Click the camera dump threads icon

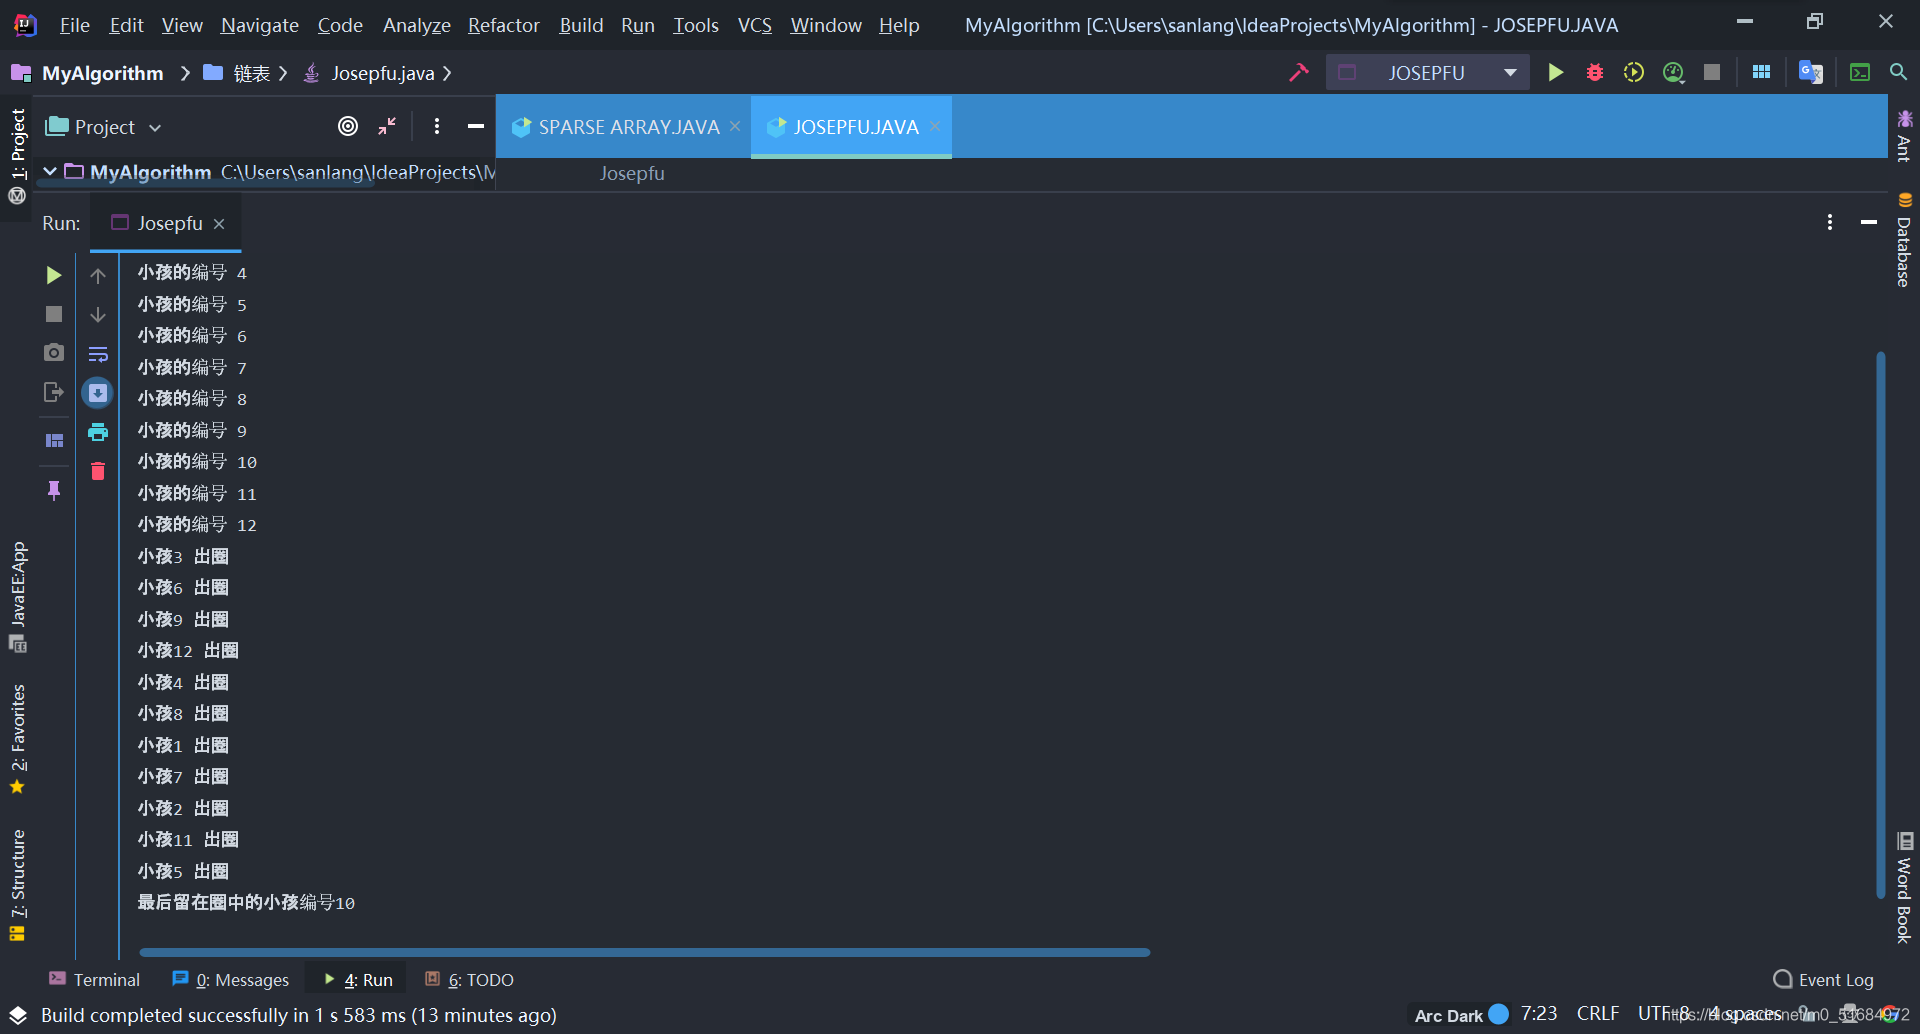pos(54,352)
